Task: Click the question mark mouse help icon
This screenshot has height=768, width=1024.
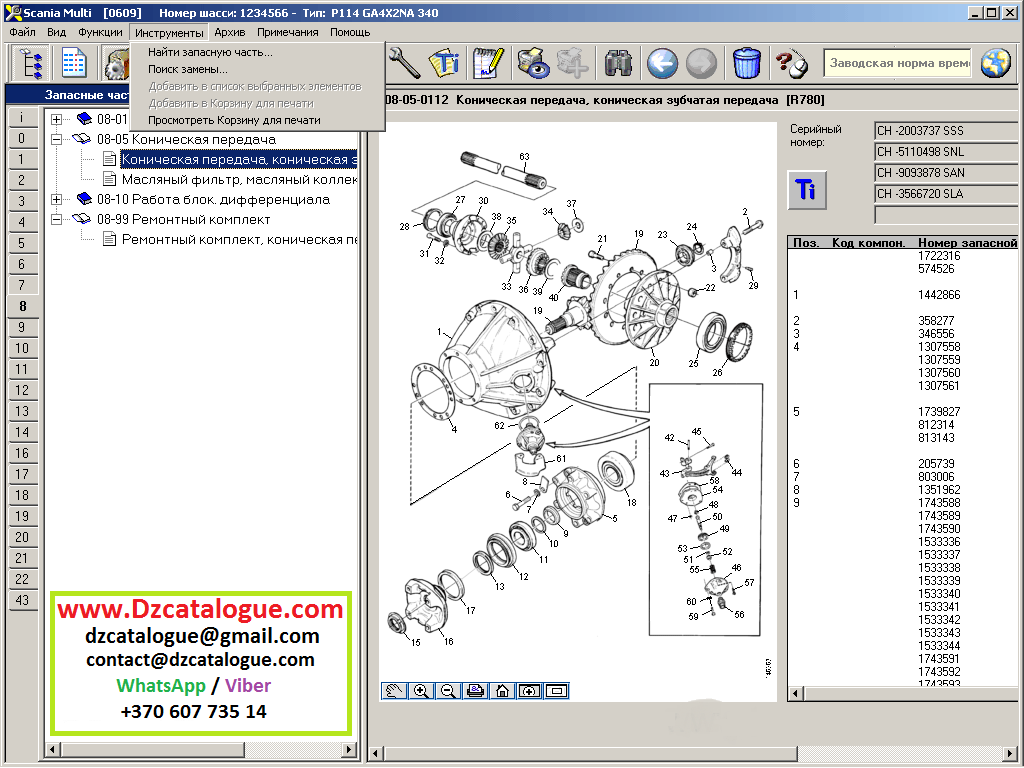Action: point(792,63)
